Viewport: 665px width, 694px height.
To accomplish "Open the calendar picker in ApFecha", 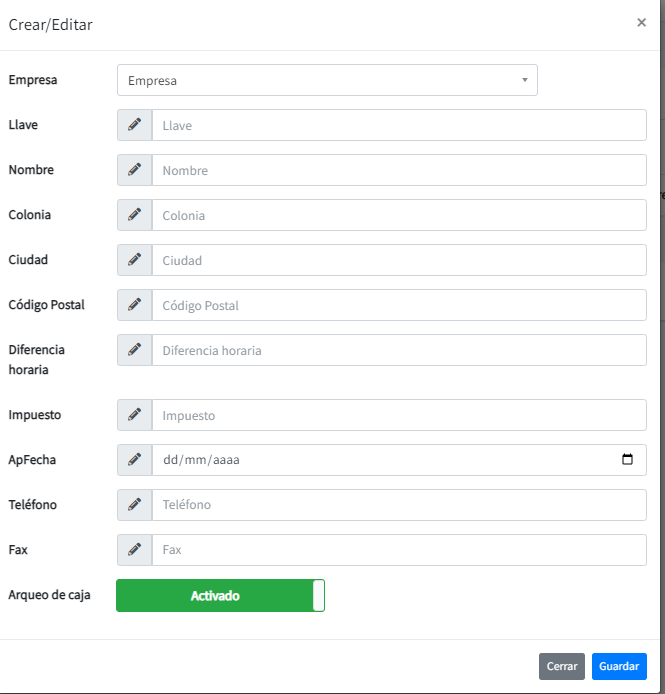I will (628, 460).
